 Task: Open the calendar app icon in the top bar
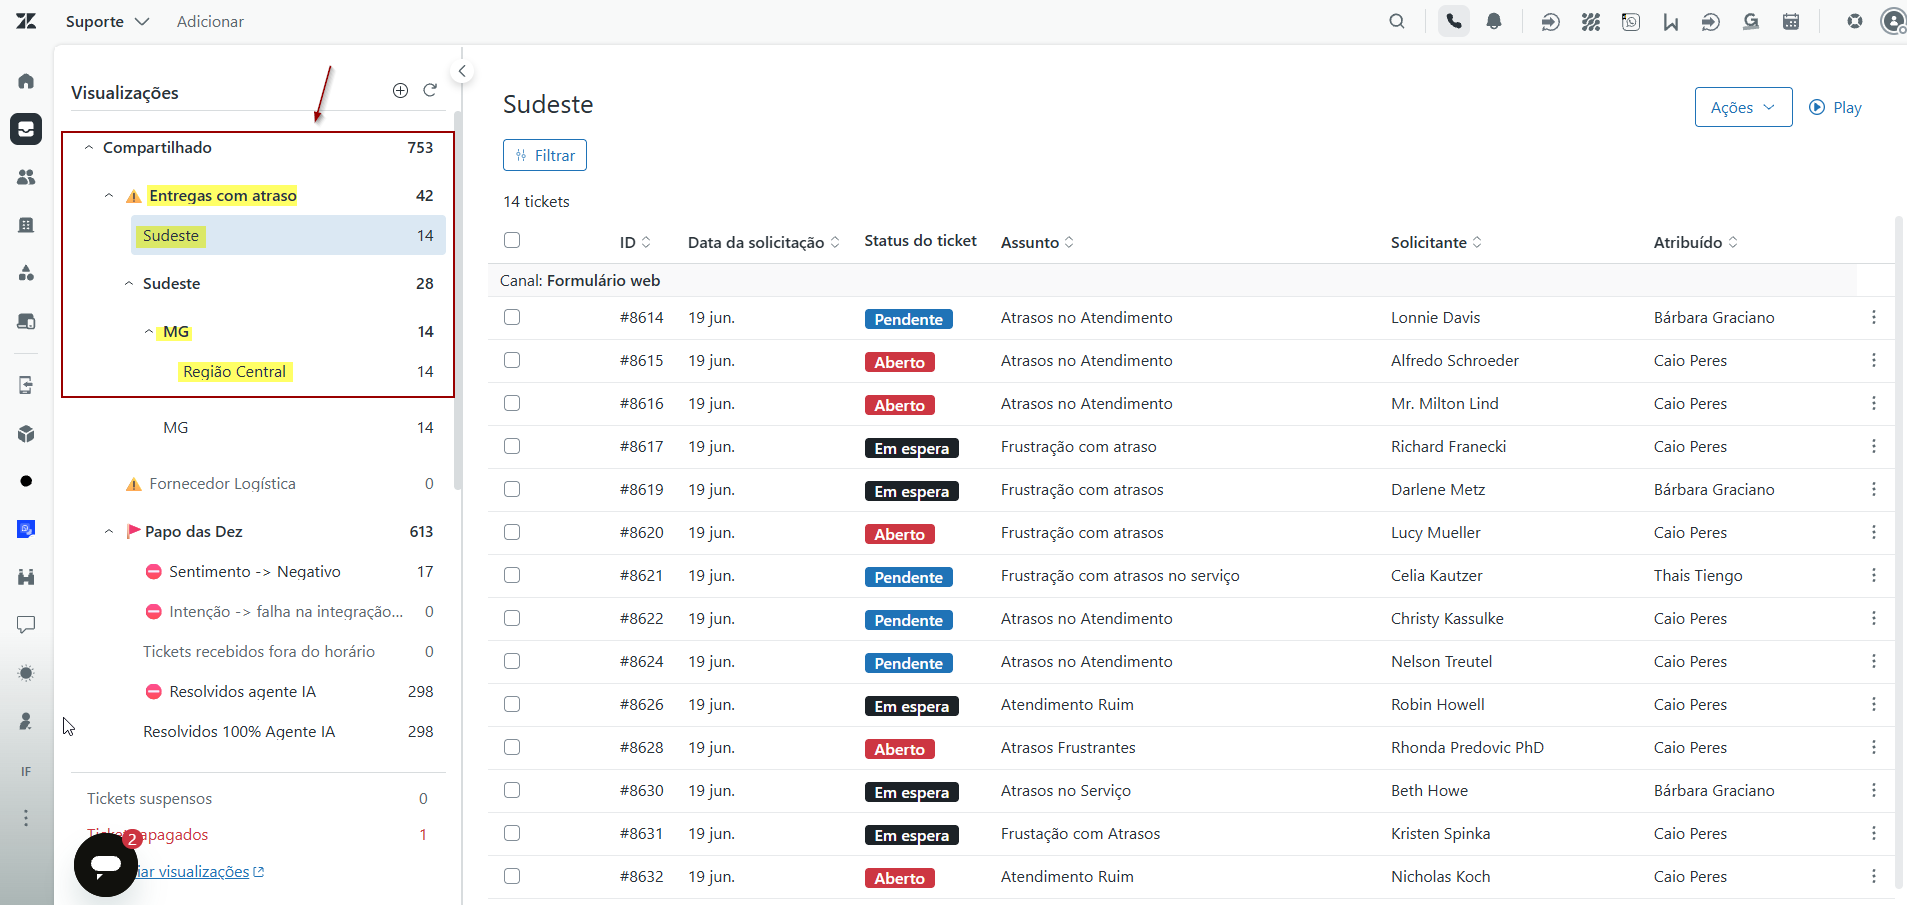(1791, 21)
